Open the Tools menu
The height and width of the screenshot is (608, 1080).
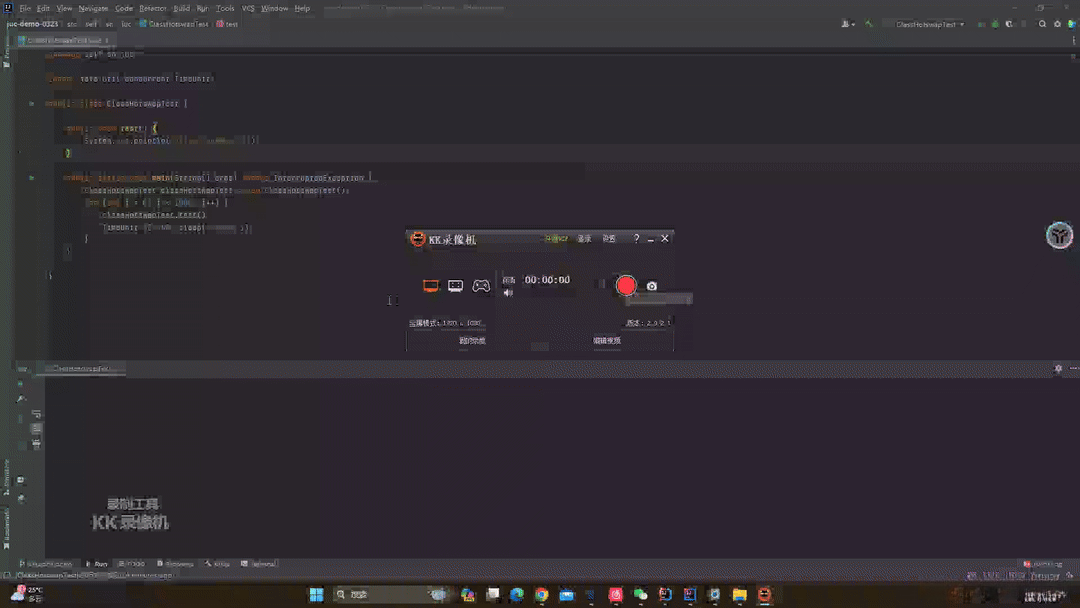225,8
